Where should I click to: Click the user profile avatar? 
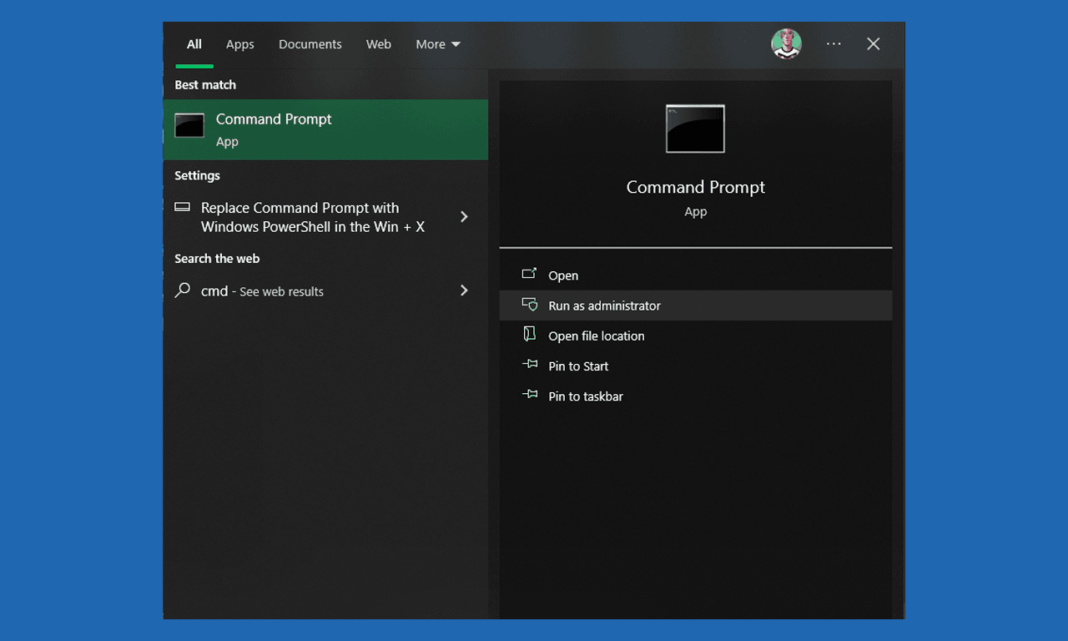pyautogui.click(x=786, y=44)
